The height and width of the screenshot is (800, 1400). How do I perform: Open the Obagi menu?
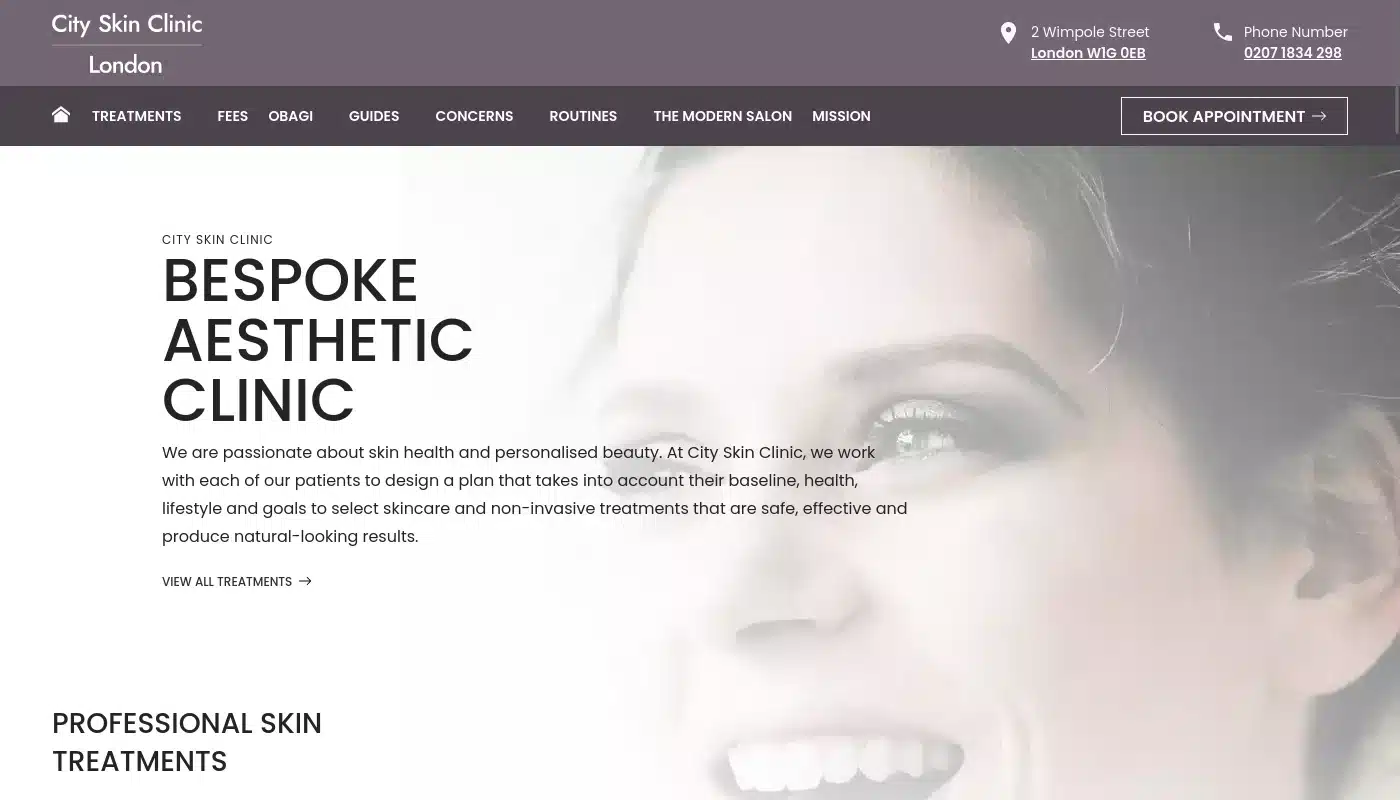pos(290,116)
